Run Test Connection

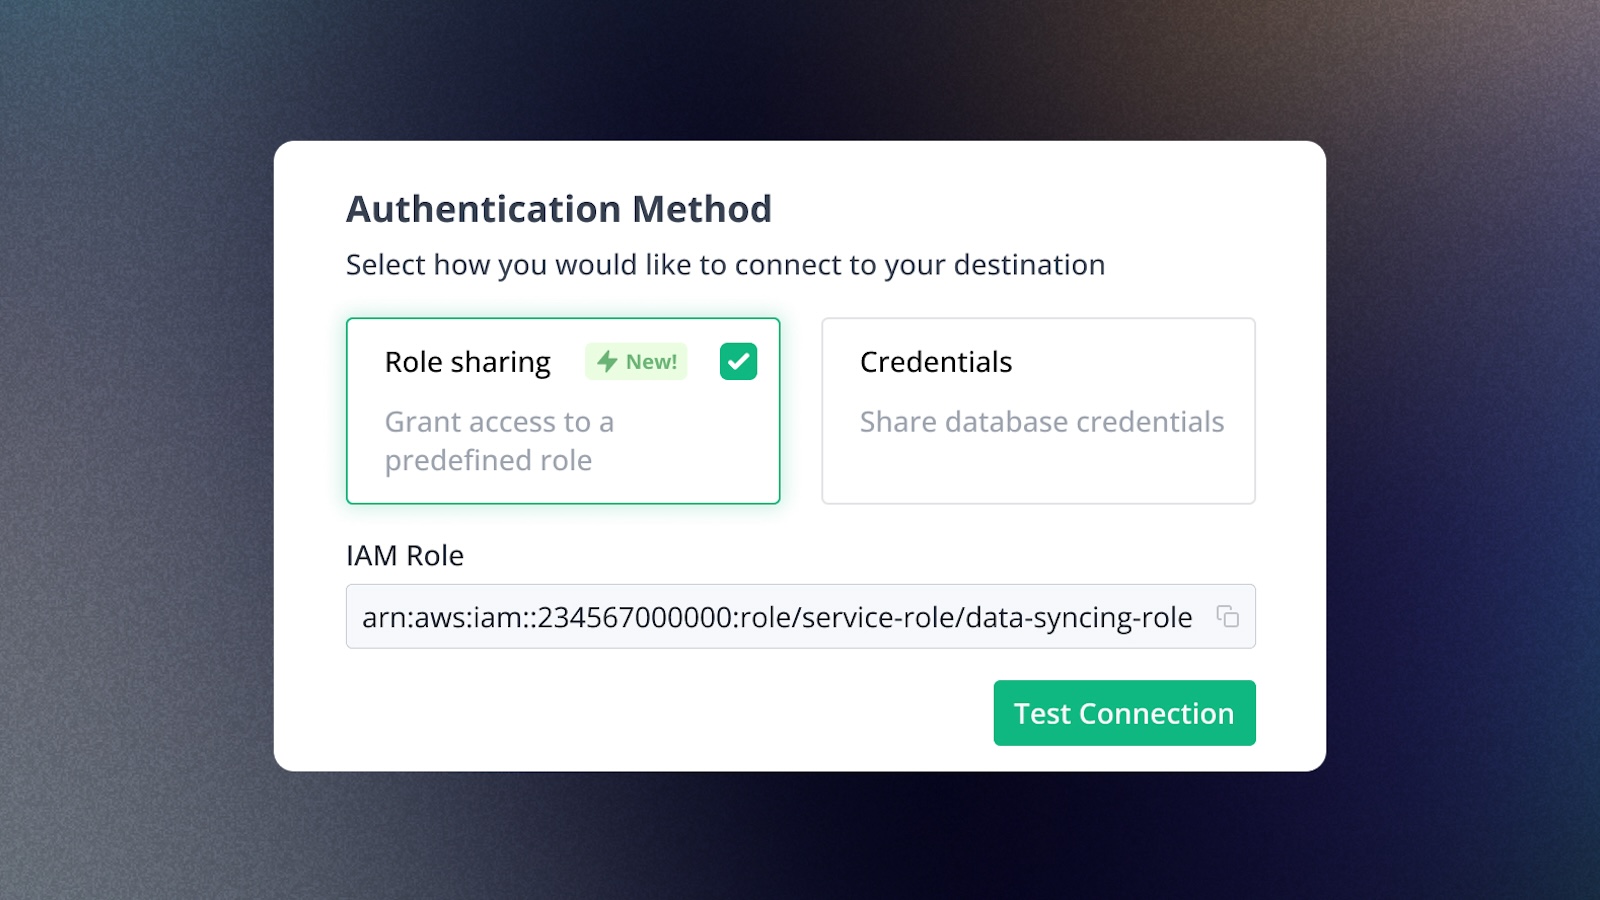1124,713
